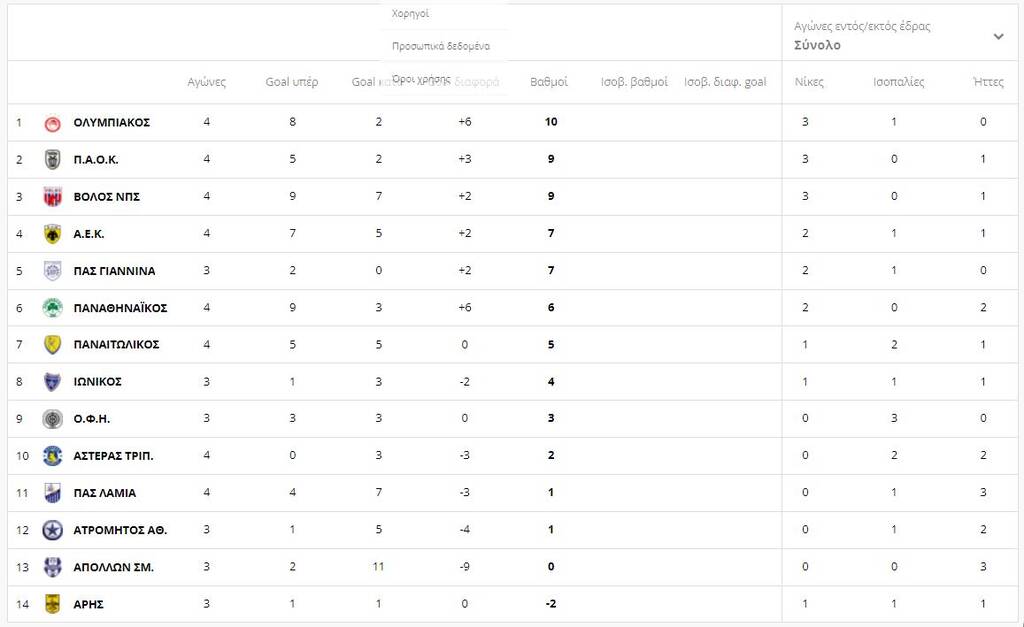Open the ΑΠΟΛΛΩΝ ΣΜ. team page link
The width and height of the screenshot is (1024, 627).
(x=113, y=567)
